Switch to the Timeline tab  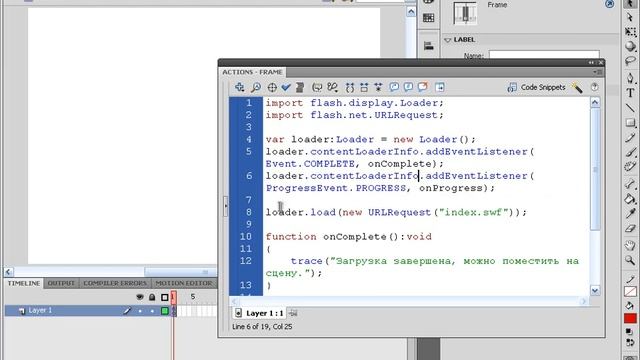(x=24, y=283)
